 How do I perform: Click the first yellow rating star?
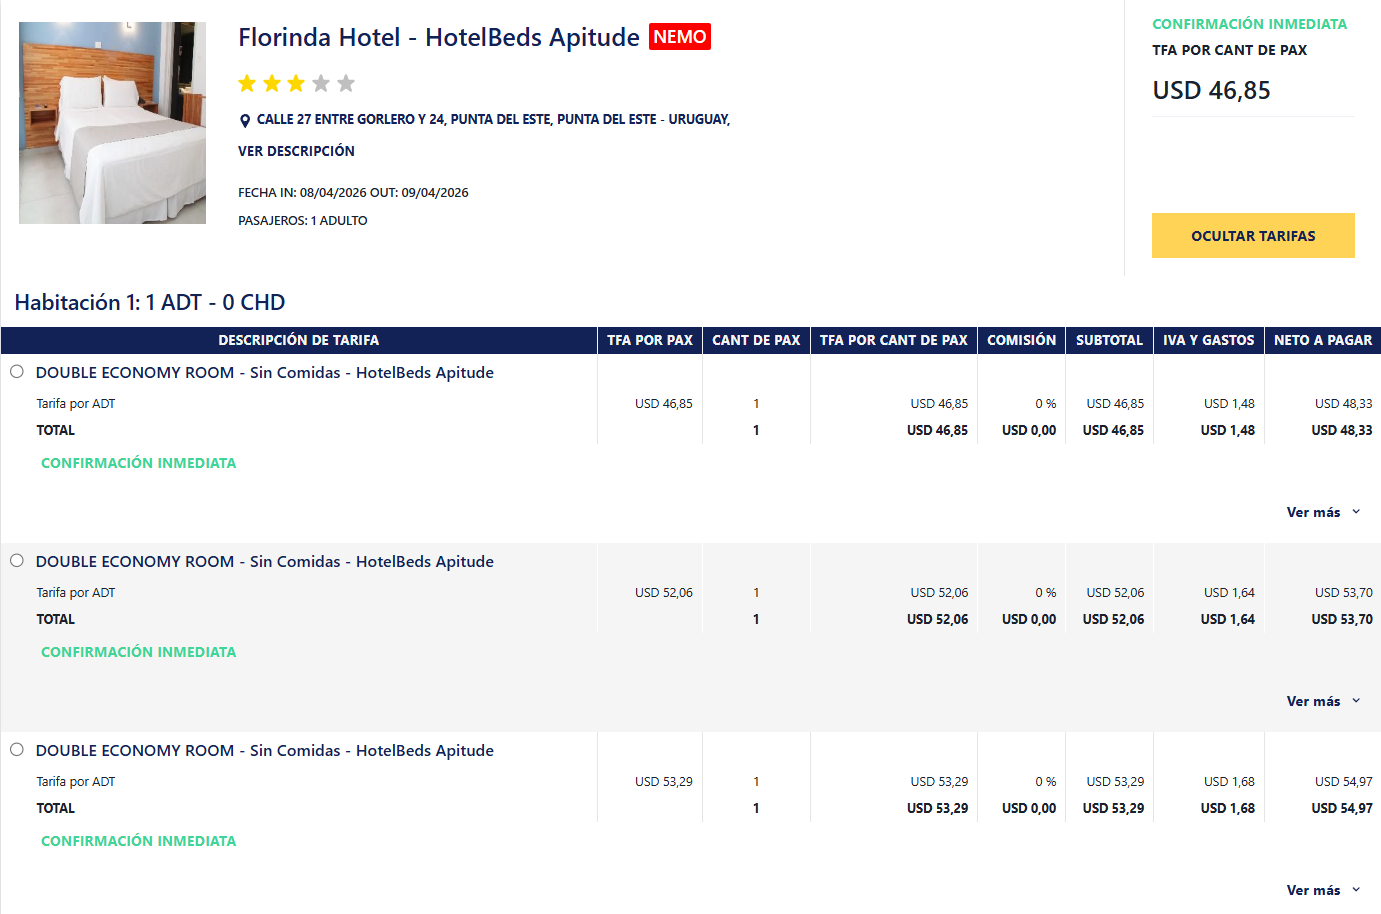tap(247, 83)
